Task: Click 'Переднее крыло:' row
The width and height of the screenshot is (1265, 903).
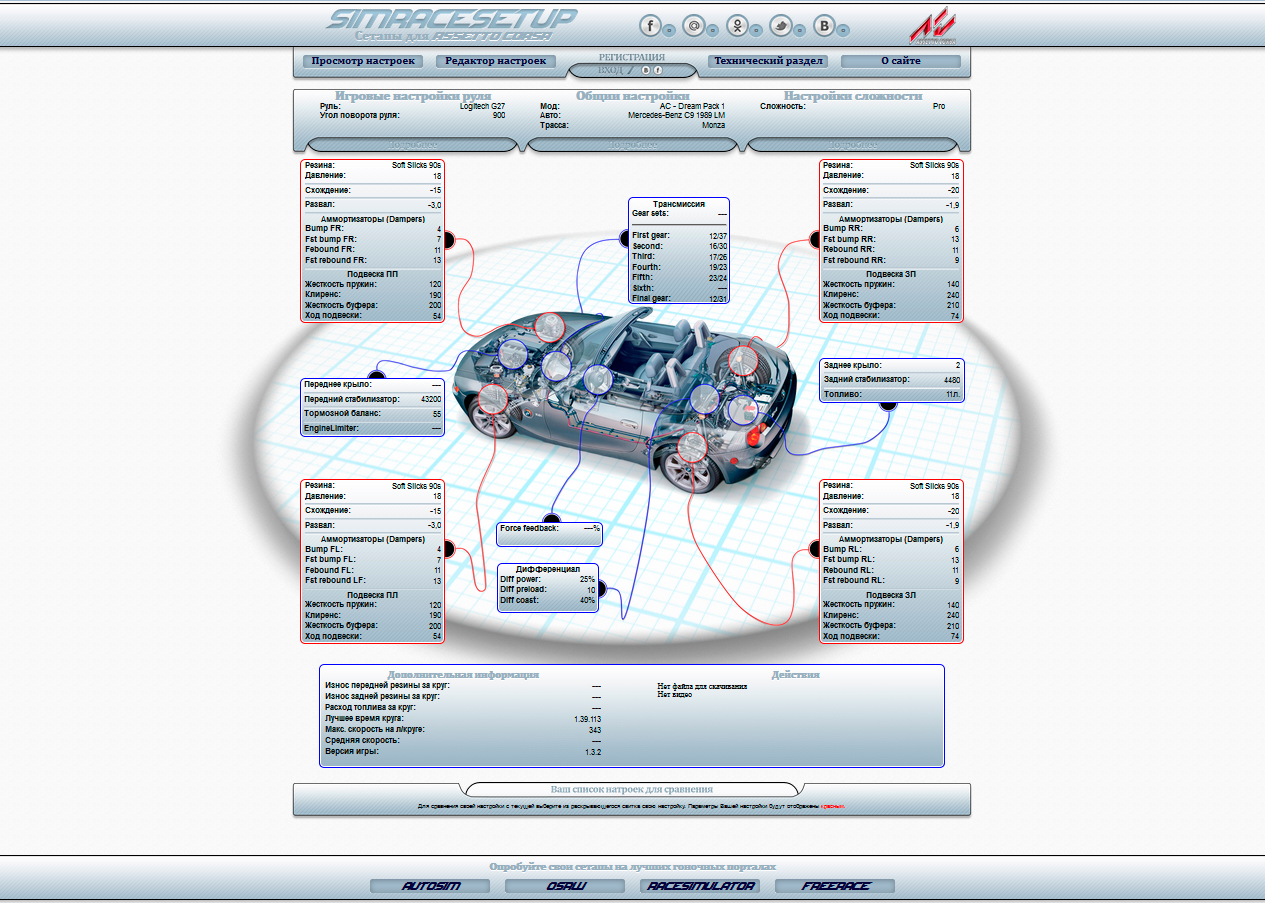Action: pyautogui.click(x=373, y=384)
